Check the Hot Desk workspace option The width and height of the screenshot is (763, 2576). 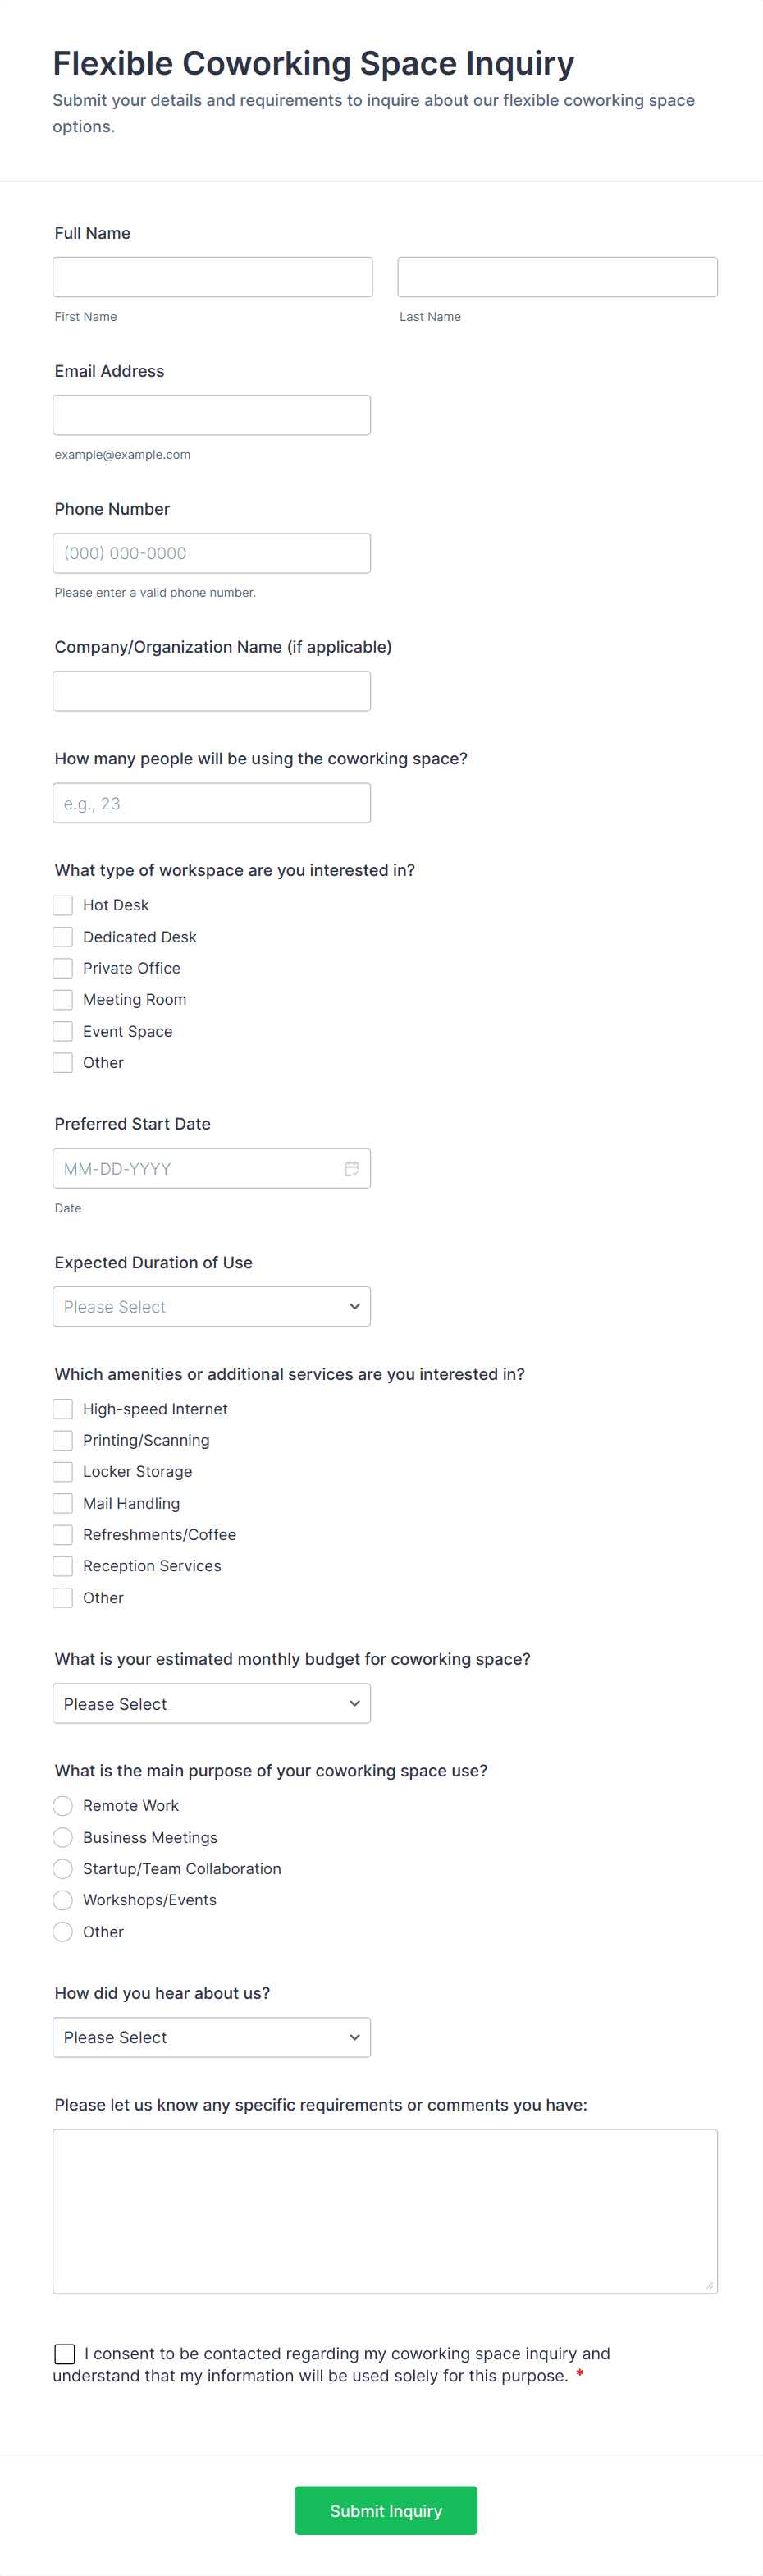pyautogui.click(x=62, y=904)
